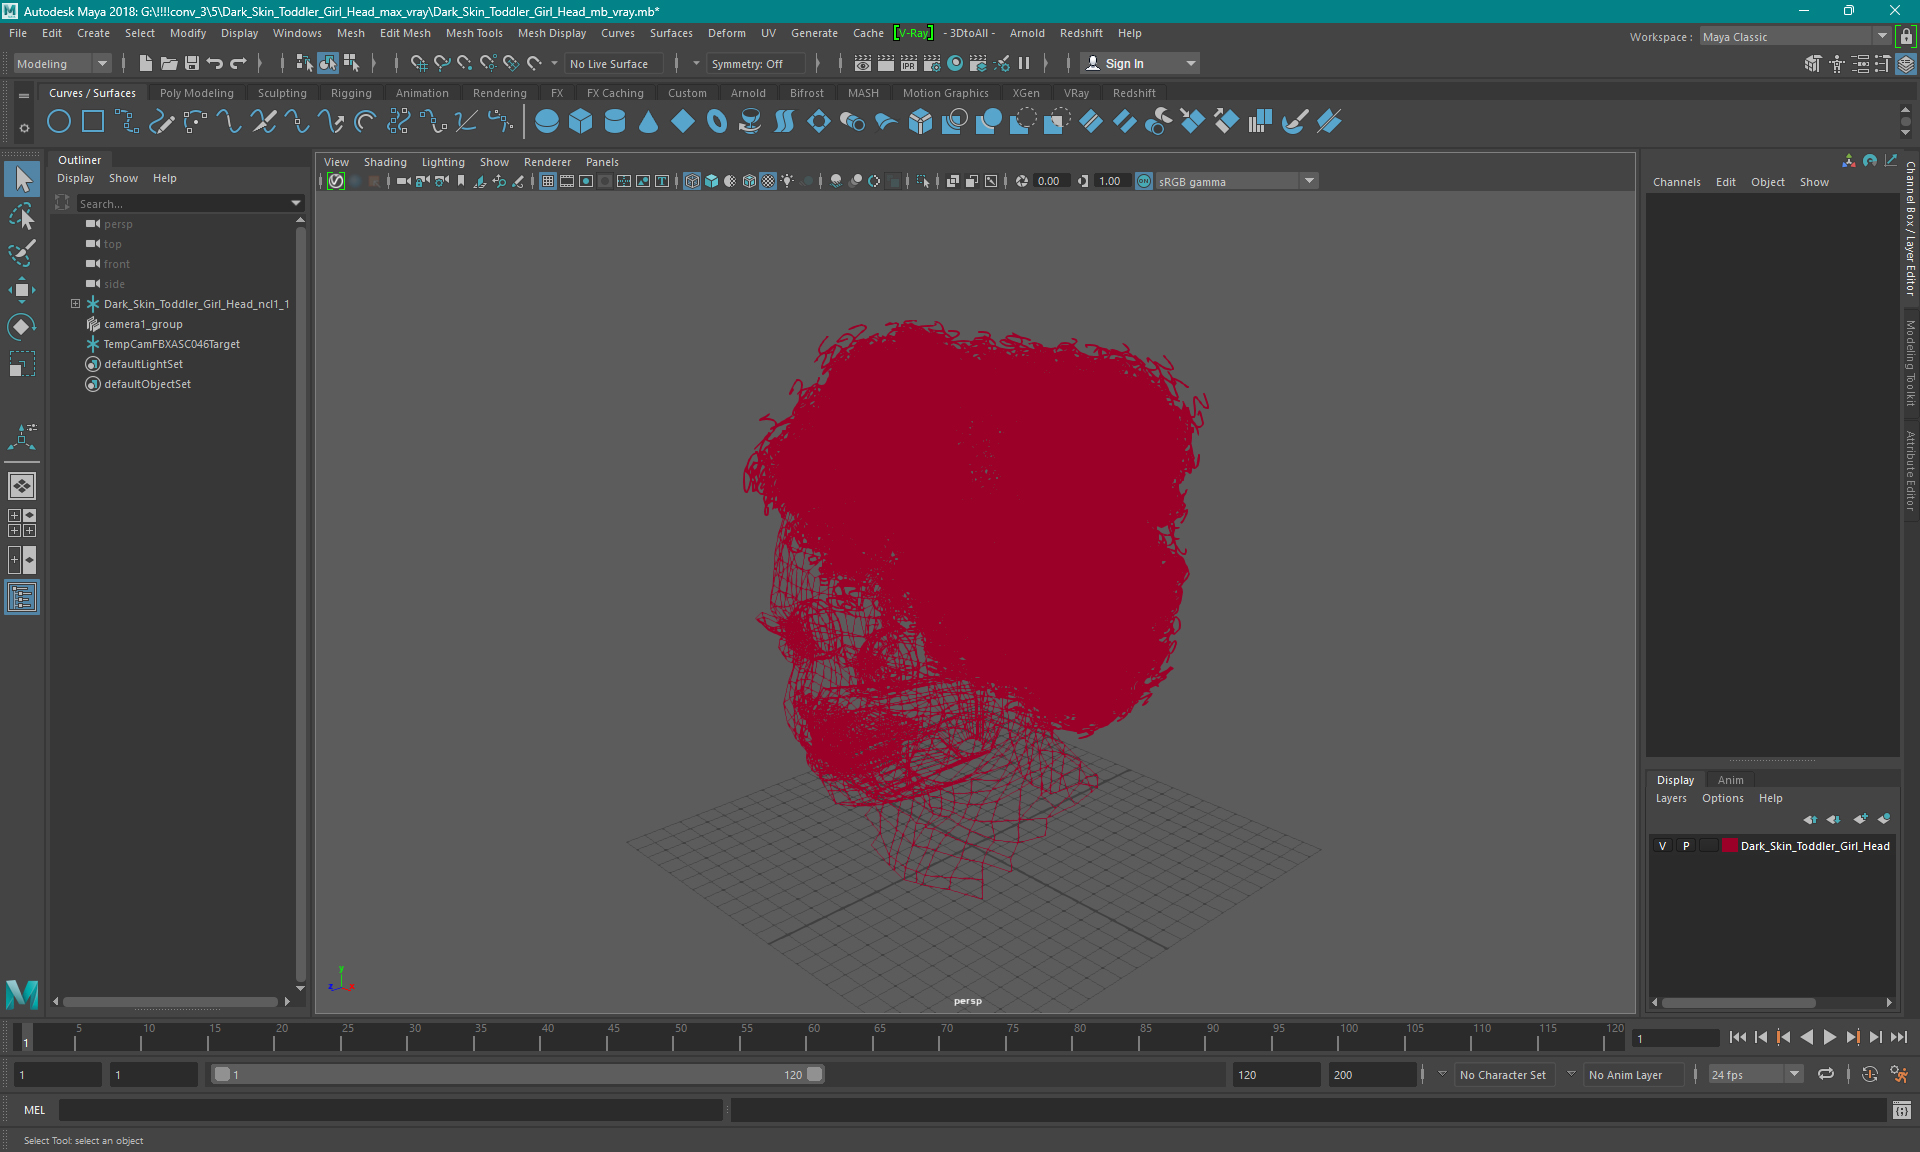
Task: Click the Outliner Search field
Action: [x=183, y=203]
